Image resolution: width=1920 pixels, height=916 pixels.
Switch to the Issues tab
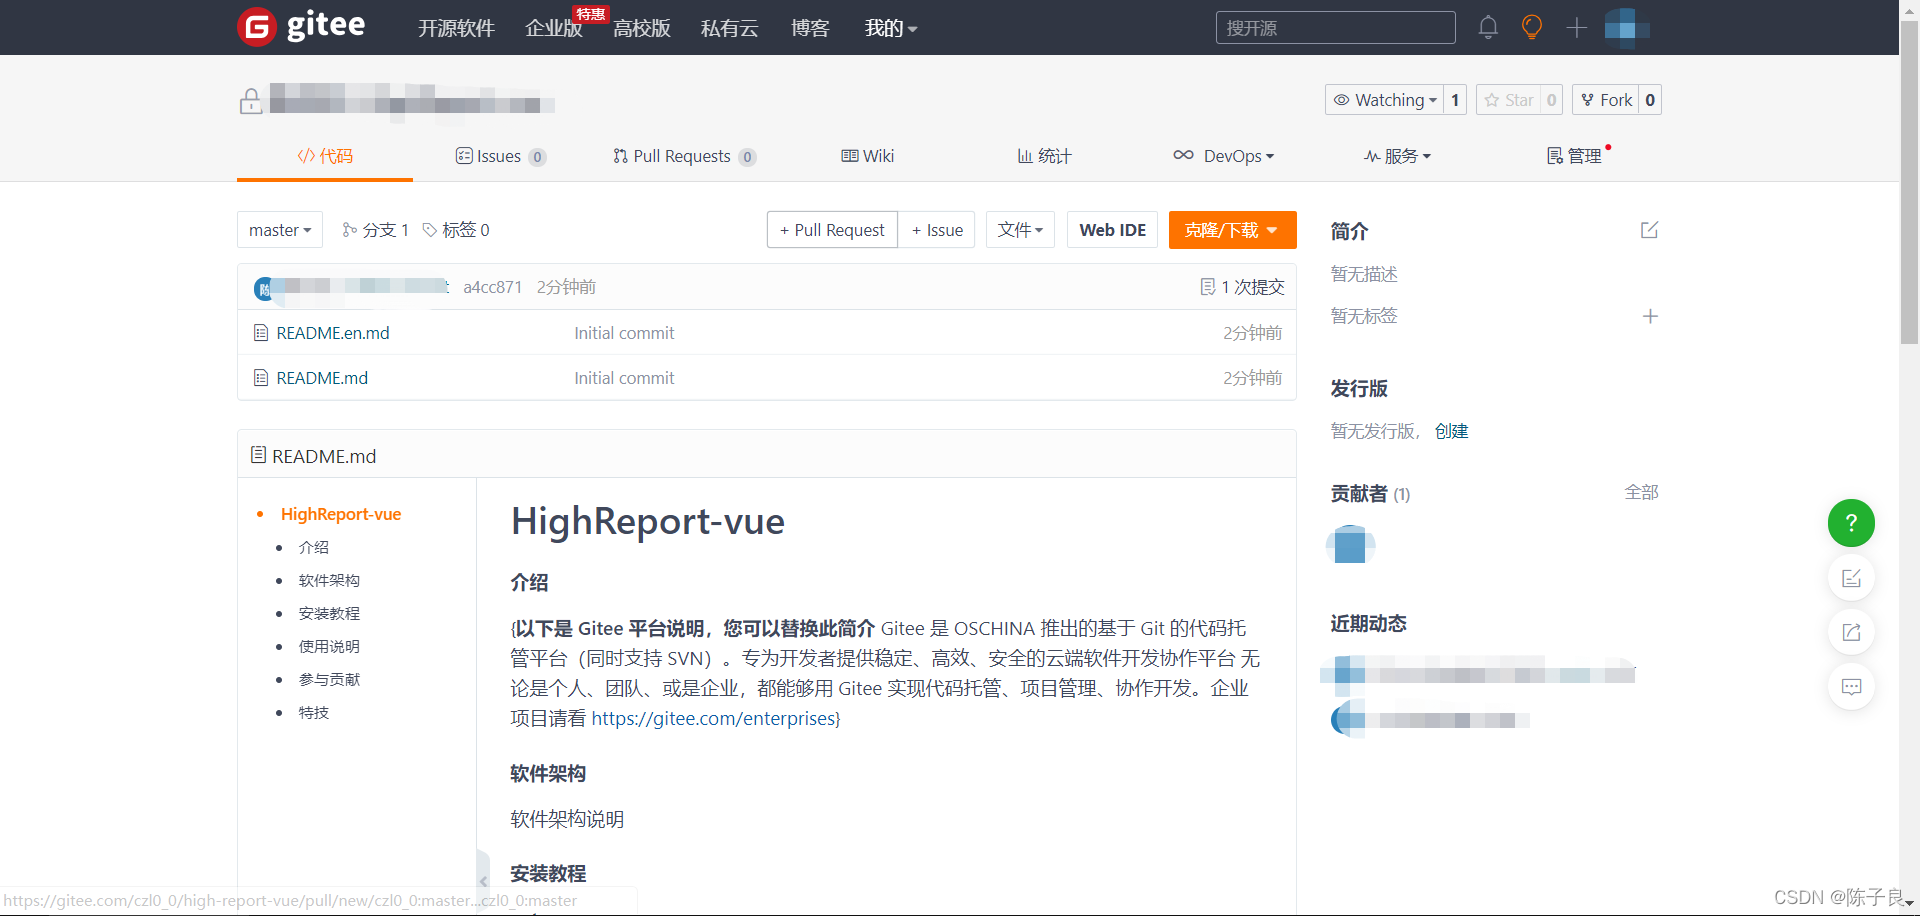click(x=501, y=156)
